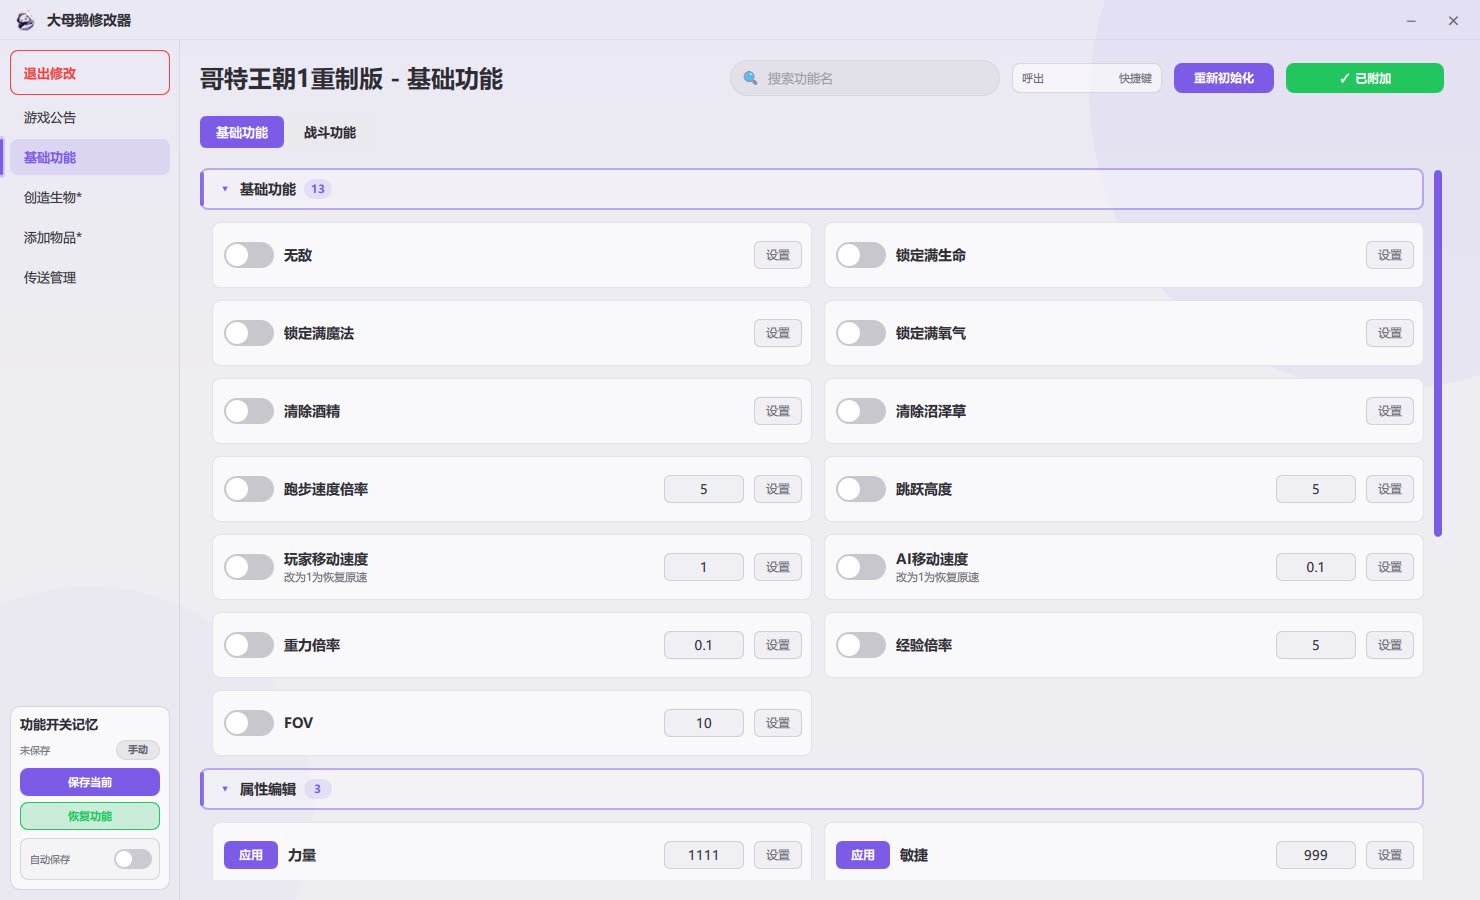Viewport: 1480px width, 900px height.
Task: Switch to 战斗功能 tab
Action: (330, 132)
